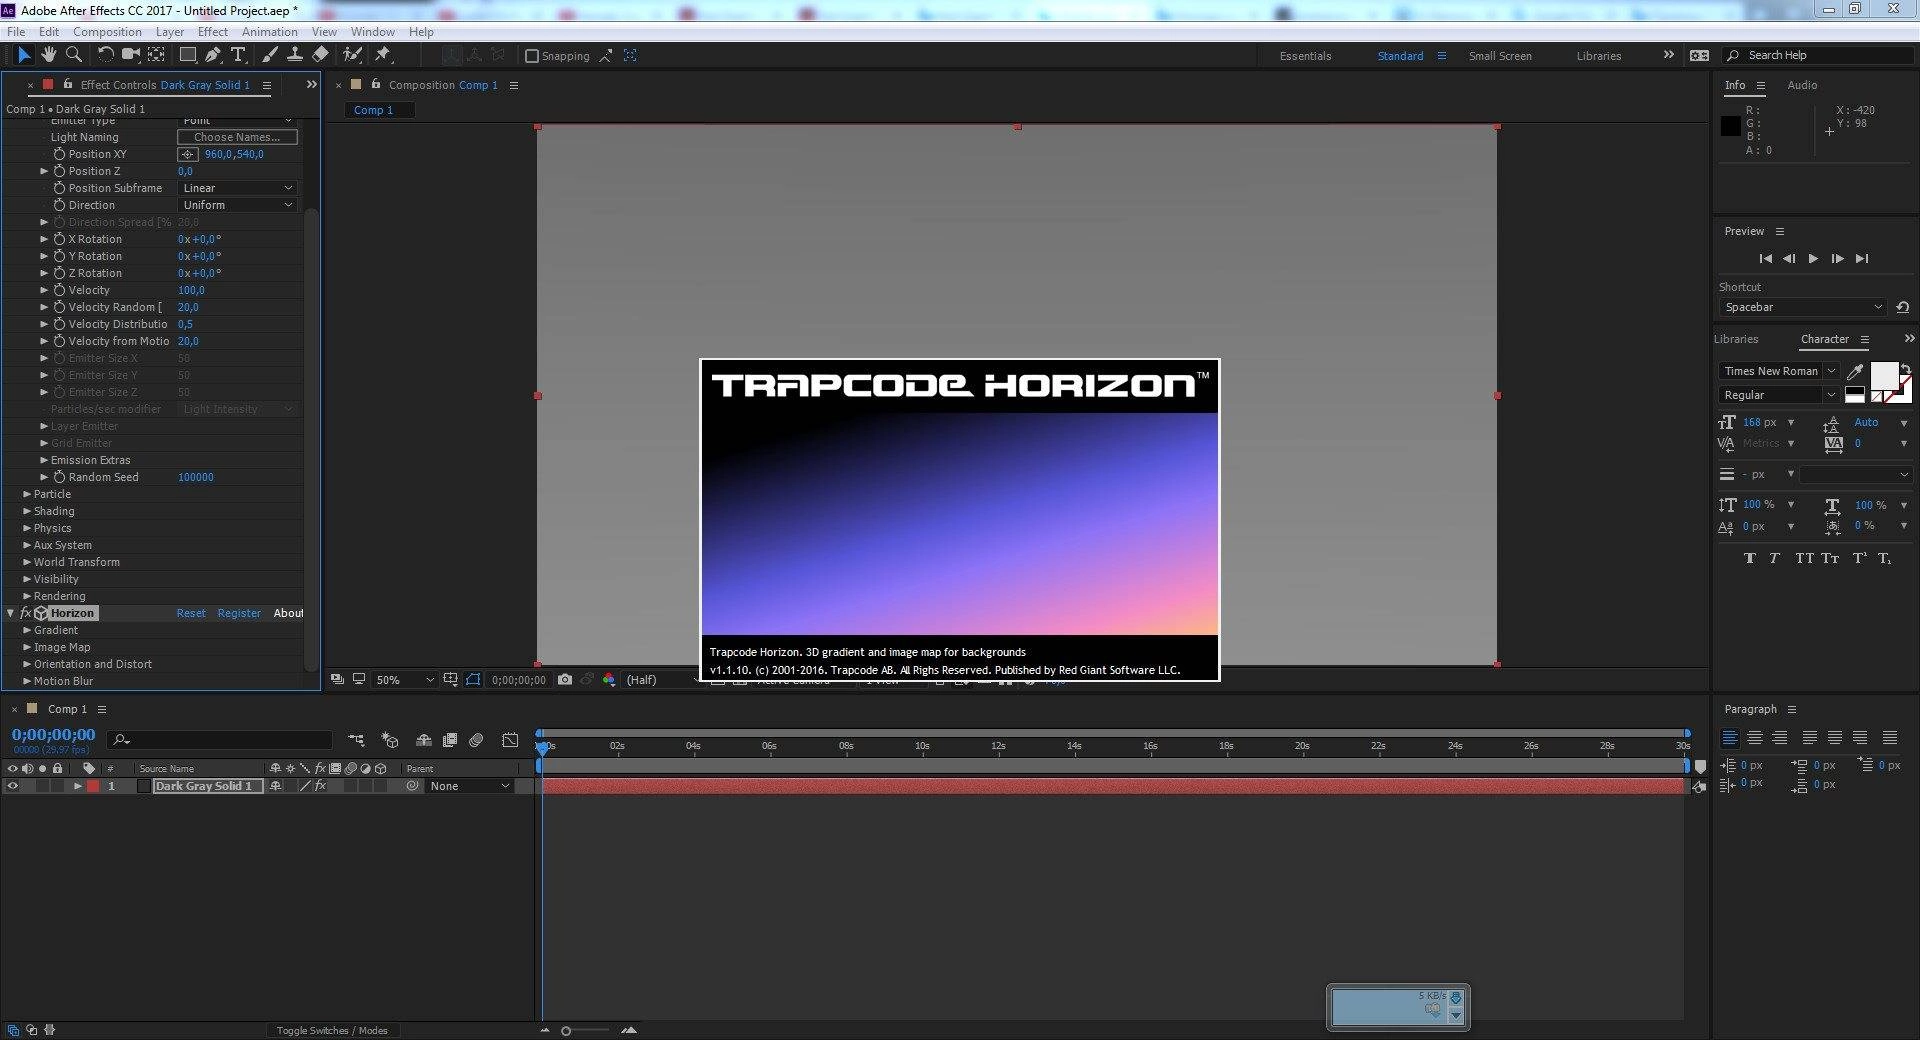1920x1040 pixels.
Task: Click the Draft 3D icon in timeline
Action: (x=390, y=740)
